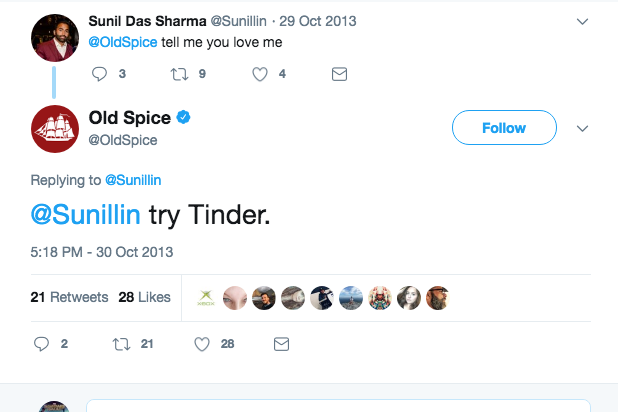Image resolution: width=618 pixels, height=412 pixels.
Task: Retweet Sunil's original tweet
Action: click(x=180, y=73)
